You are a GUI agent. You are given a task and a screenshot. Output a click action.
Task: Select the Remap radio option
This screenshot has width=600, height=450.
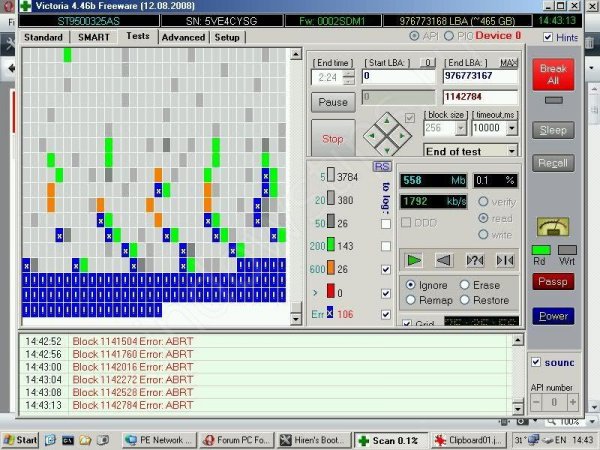411,300
